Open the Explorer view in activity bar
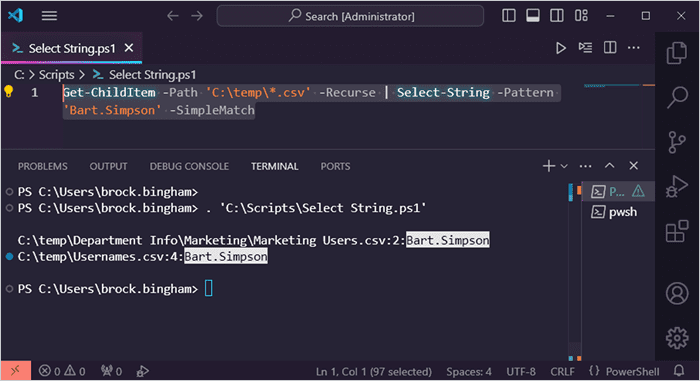 (677, 53)
